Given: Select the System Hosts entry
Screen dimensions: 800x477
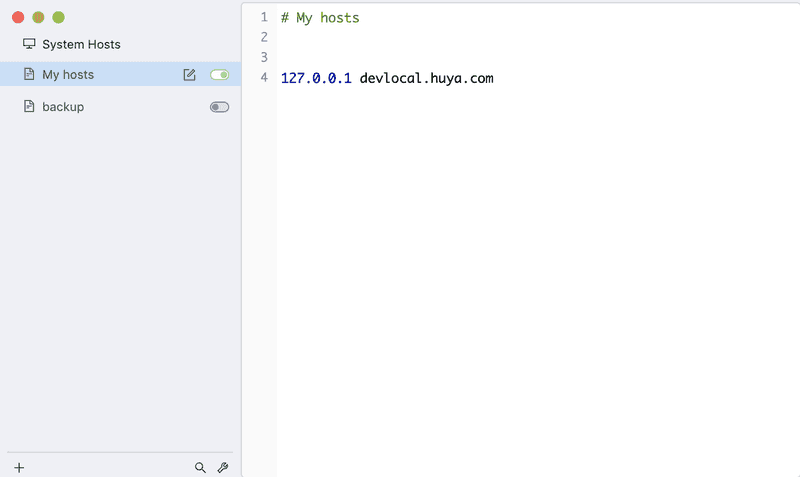Looking at the screenshot, I should pyautogui.click(x=81, y=44).
